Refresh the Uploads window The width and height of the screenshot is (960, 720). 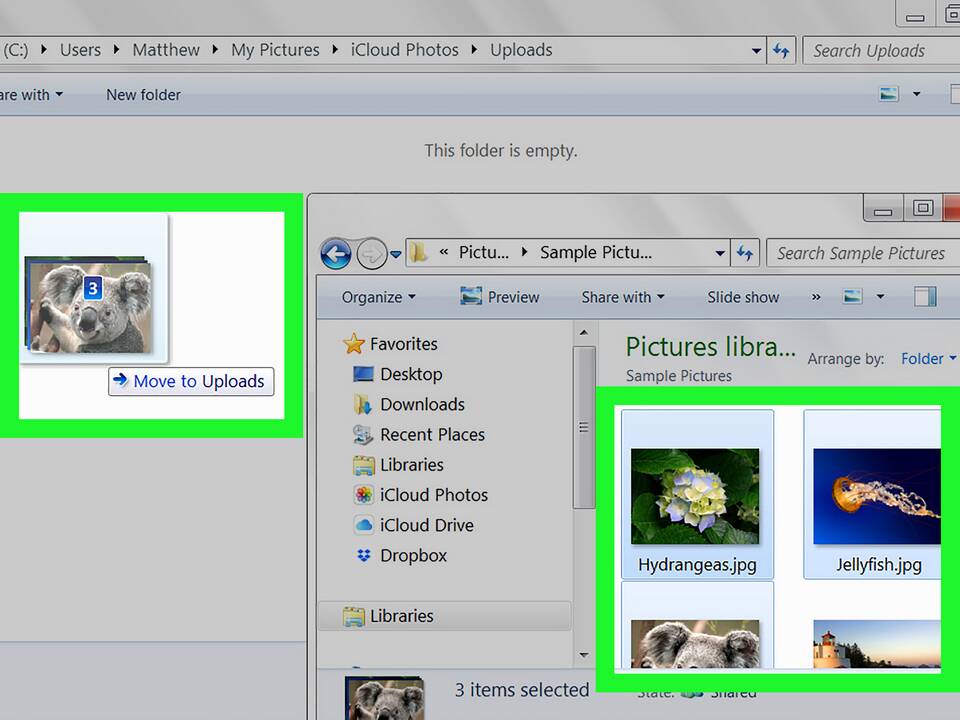[781, 50]
